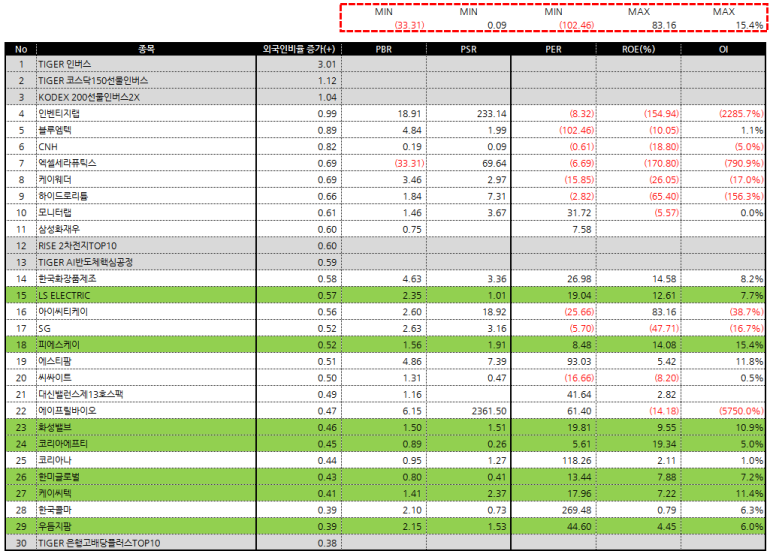
Task: Select the 'LS ELECTRIC' cell
Action: (146, 295)
